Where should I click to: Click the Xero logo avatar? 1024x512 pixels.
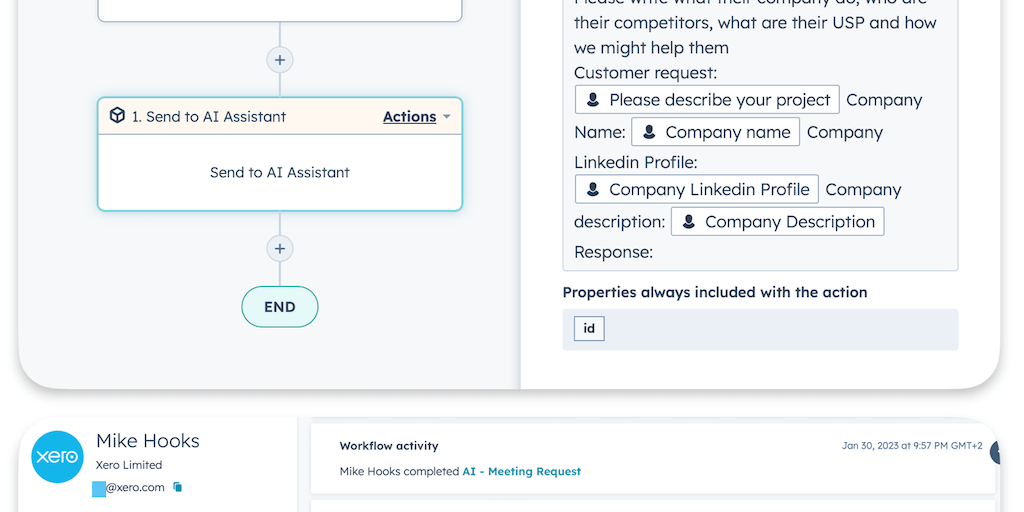pyautogui.click(x=57, y=457)
